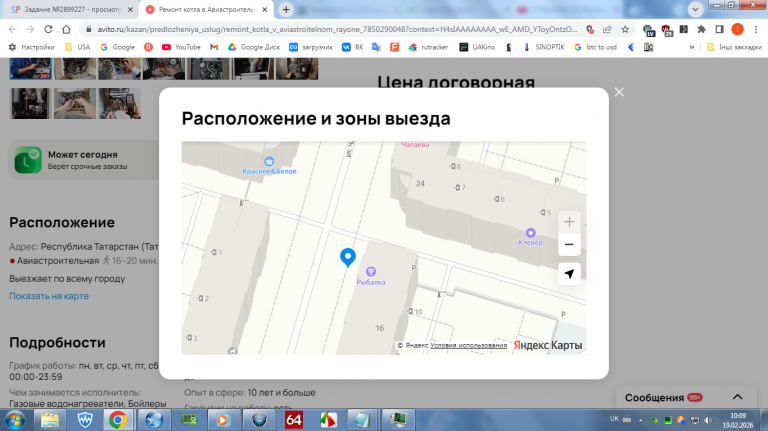Image resolution: width=768 pixels, height=431 pixels.
Task: Click the blue location pin on map
Action: pyautogui.click(x=348, y=257)
